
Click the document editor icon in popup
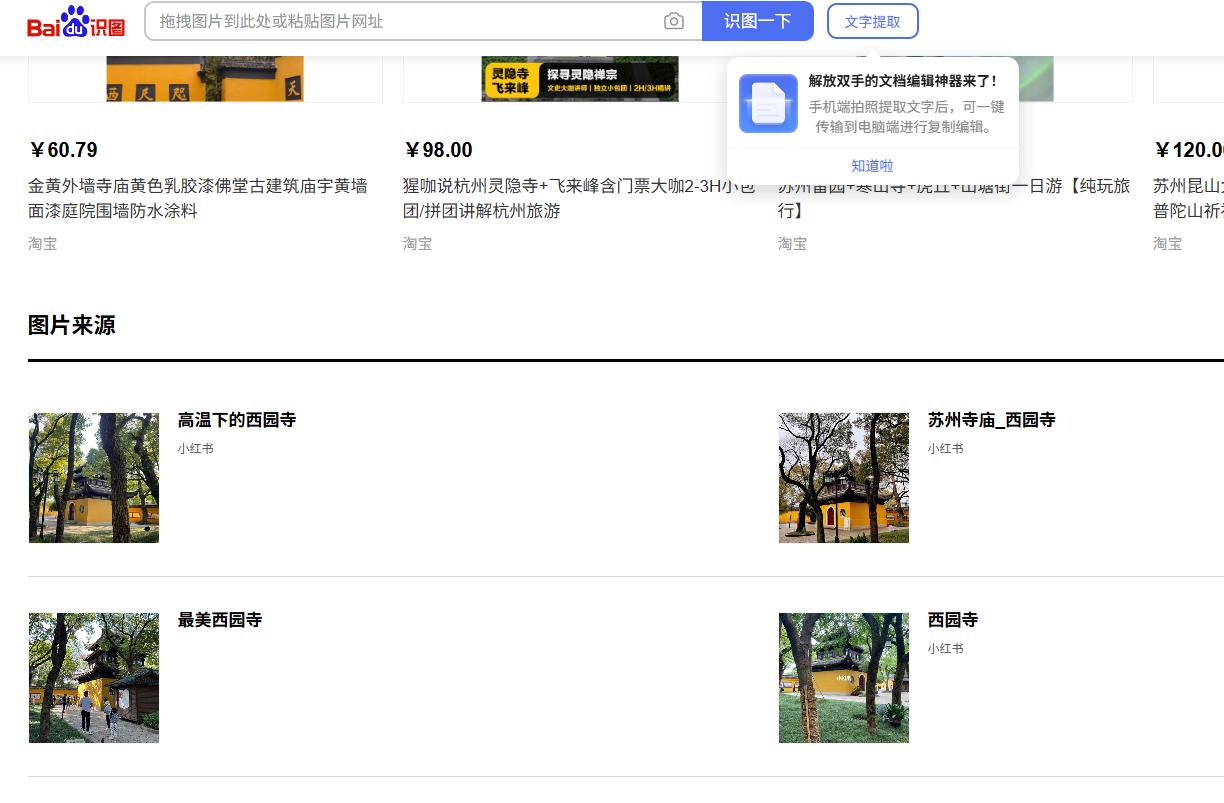tap(768, 103)
